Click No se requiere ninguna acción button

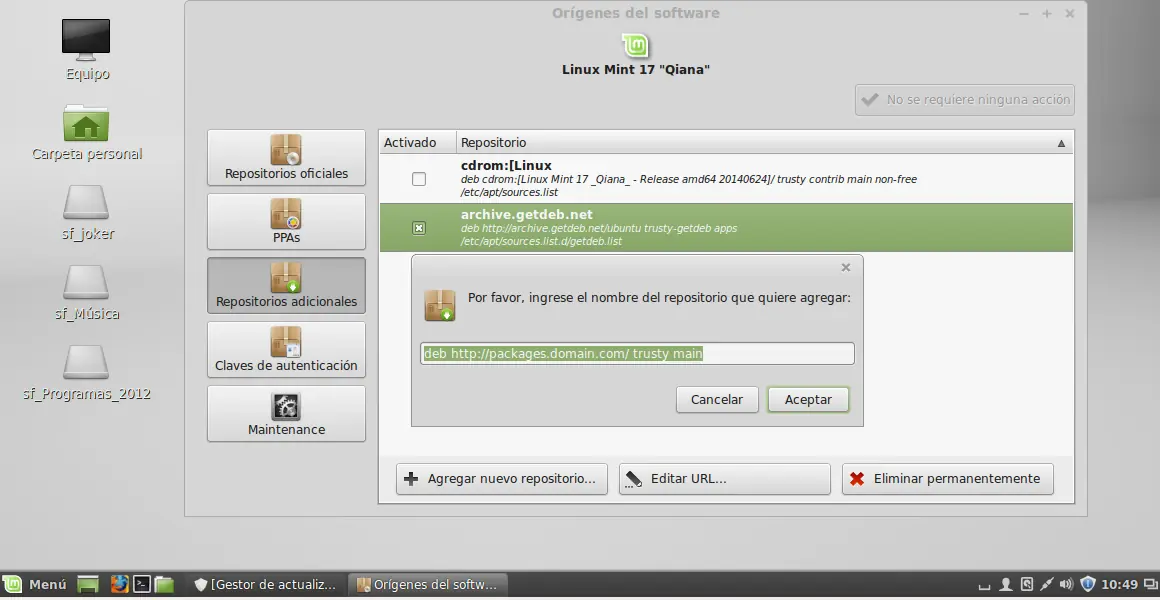coord(965,100)
